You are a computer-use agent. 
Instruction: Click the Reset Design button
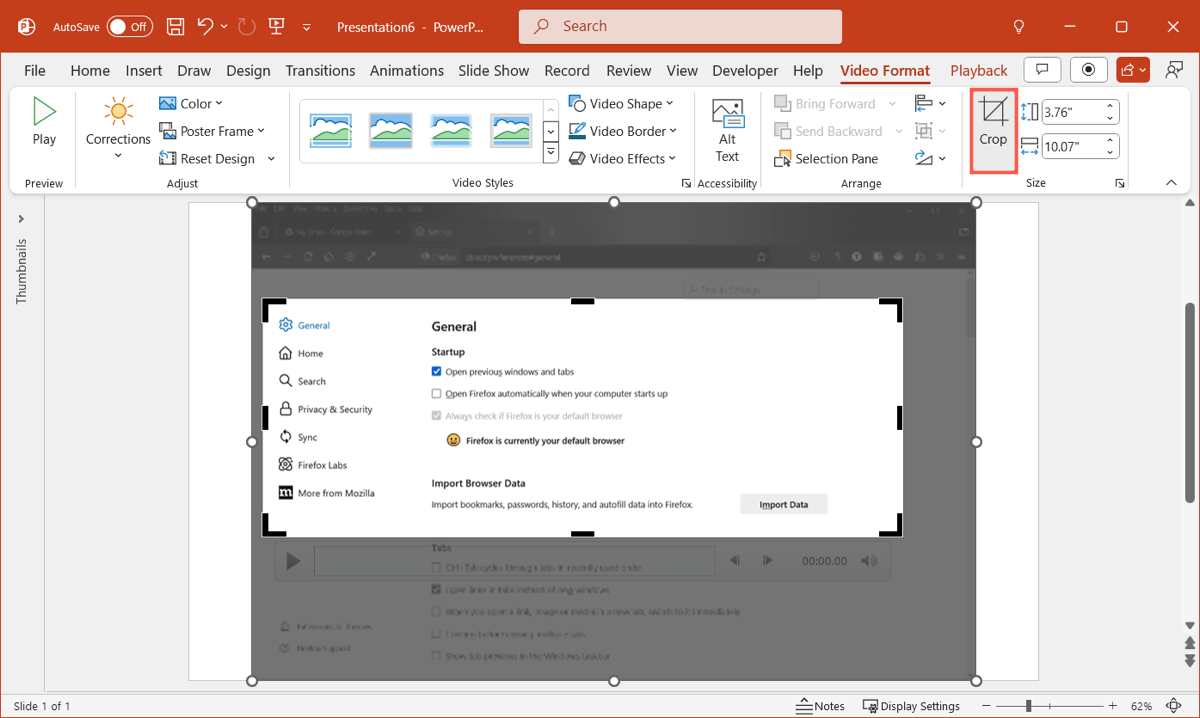(x=207, y=158)
